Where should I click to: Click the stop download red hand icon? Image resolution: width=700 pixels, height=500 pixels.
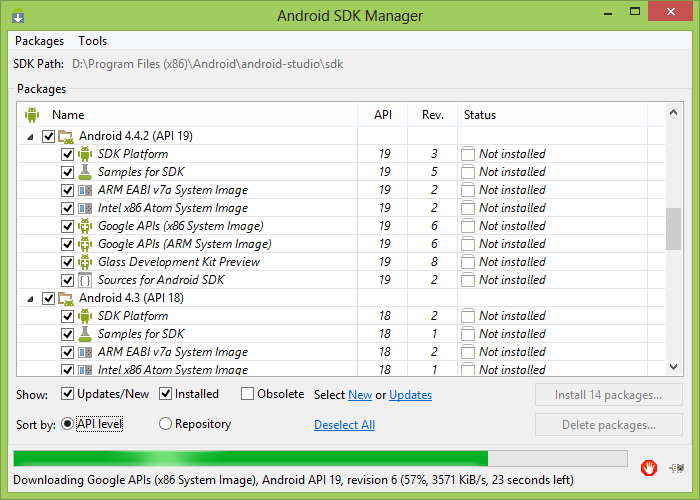pos(649,468)
